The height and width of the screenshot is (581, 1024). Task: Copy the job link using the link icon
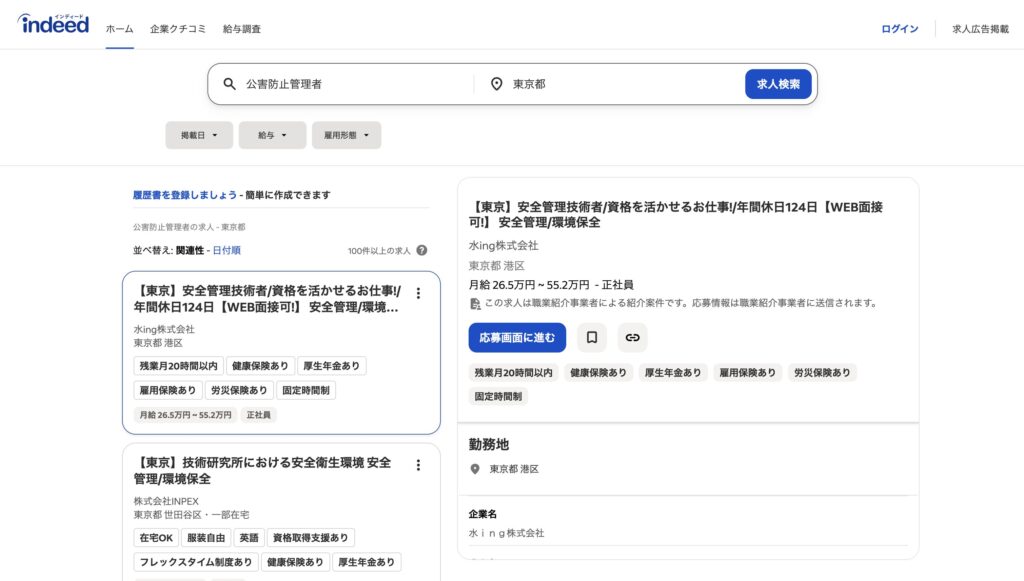[x=631, y=337]
